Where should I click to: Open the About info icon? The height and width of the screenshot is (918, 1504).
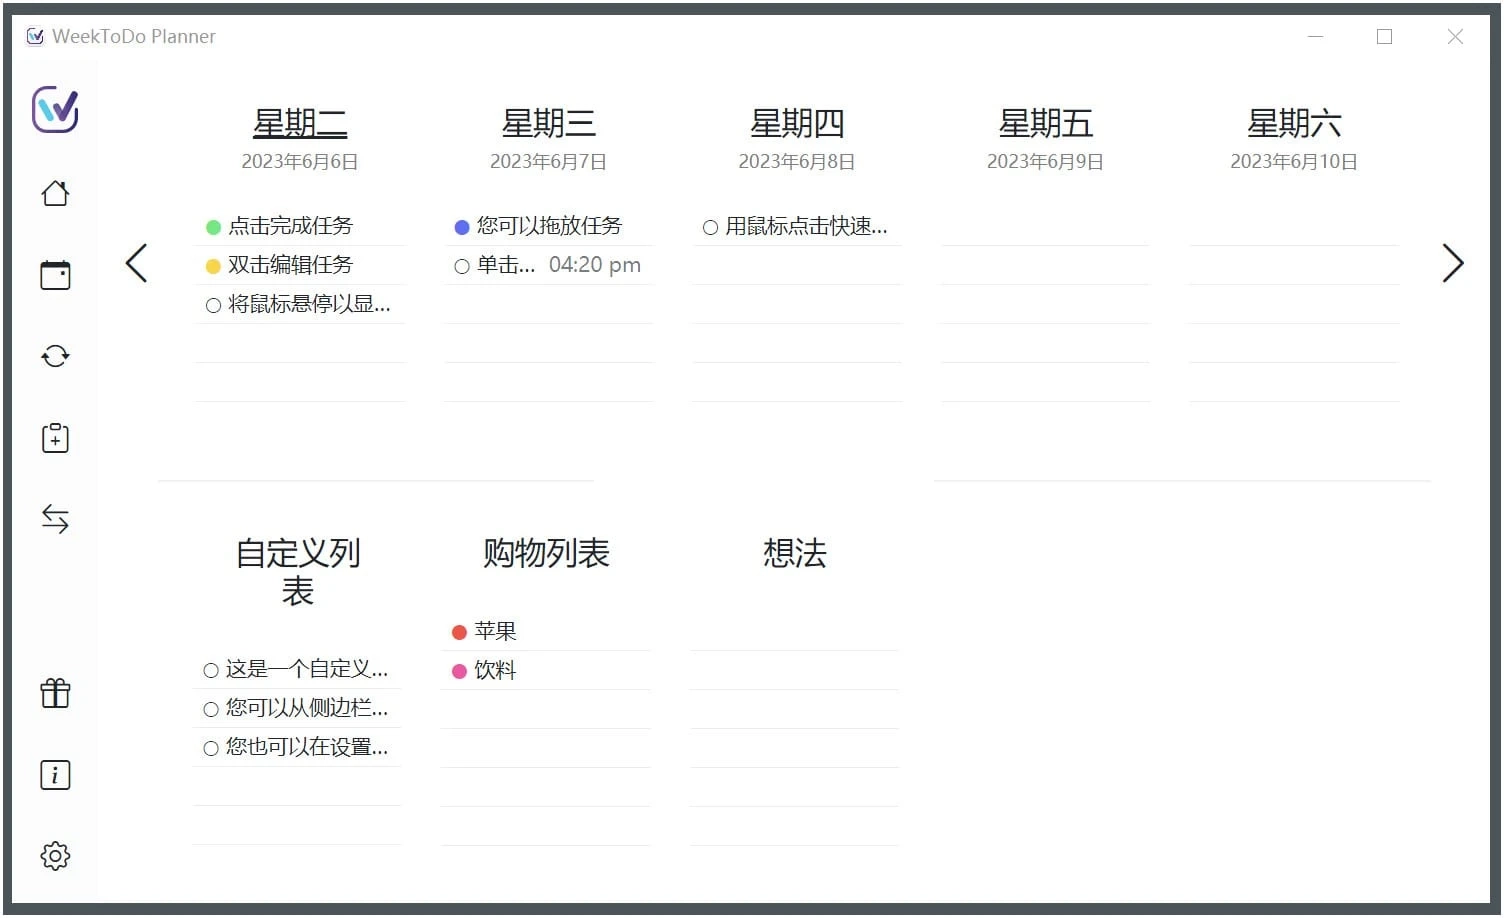click(x=55, y=774)
